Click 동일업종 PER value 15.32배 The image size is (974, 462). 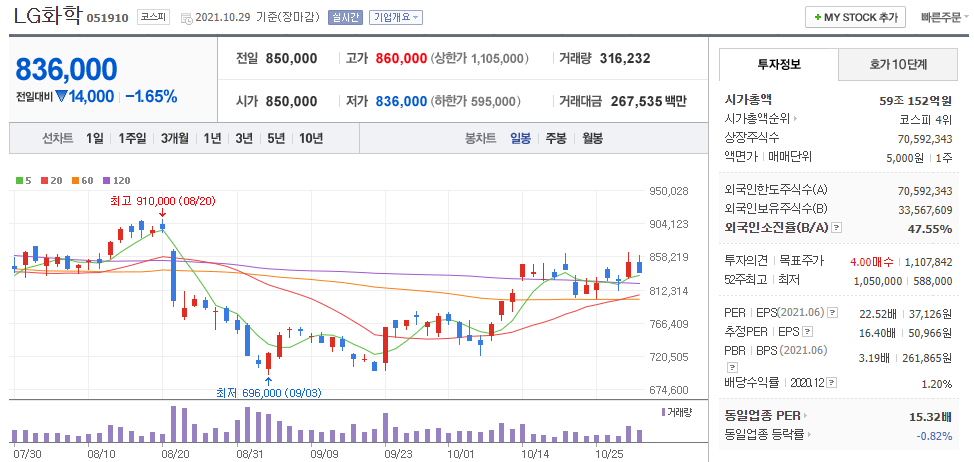point(931,416)
